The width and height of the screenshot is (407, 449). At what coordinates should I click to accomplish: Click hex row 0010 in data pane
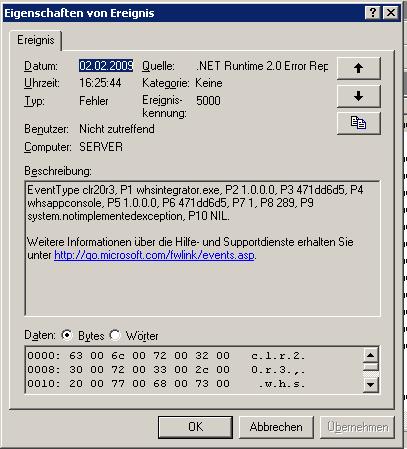166,384
